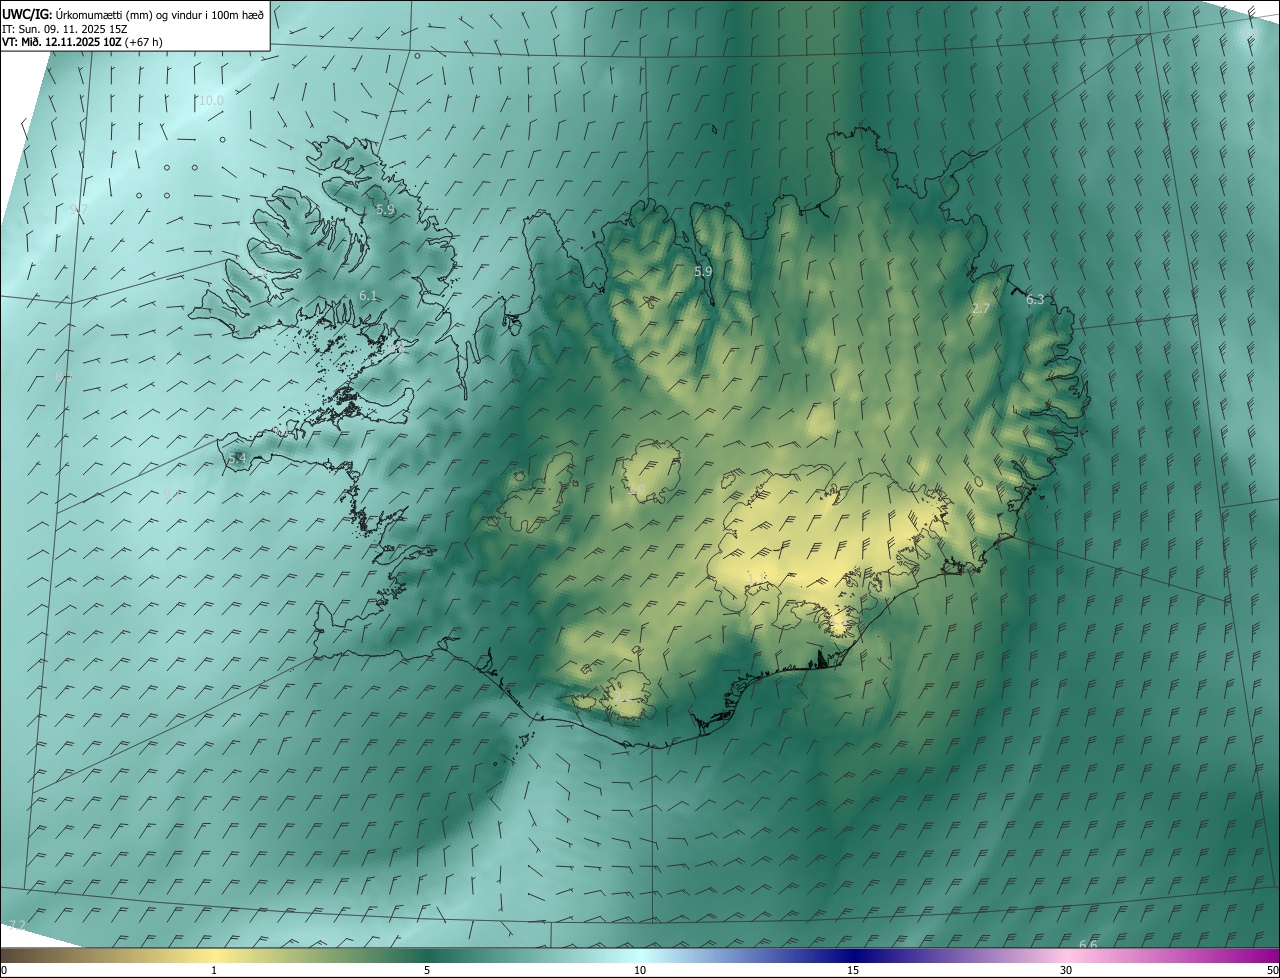Click the 'VT: Mið. 12.11.2025 10Z (+67 h)' line
This screenshot has height=978, width=1280.
[82, 42]
